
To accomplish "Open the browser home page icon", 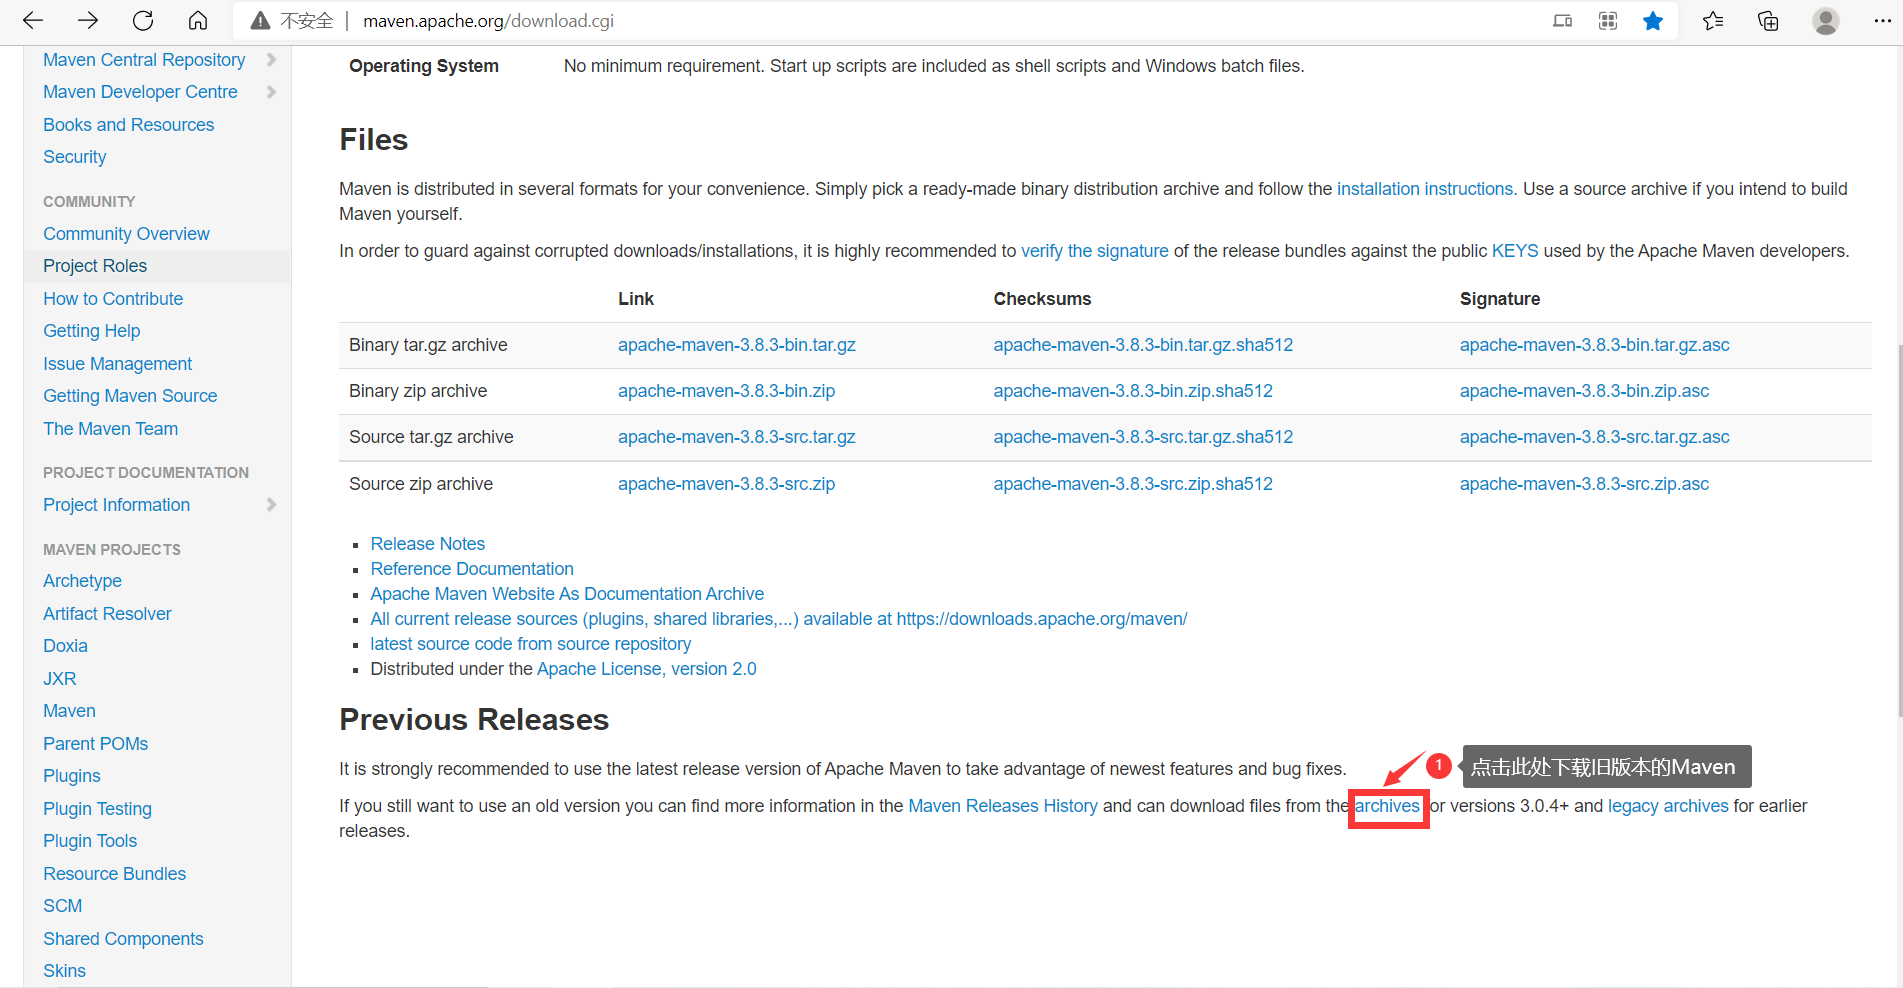I will [x=198, y=20].
